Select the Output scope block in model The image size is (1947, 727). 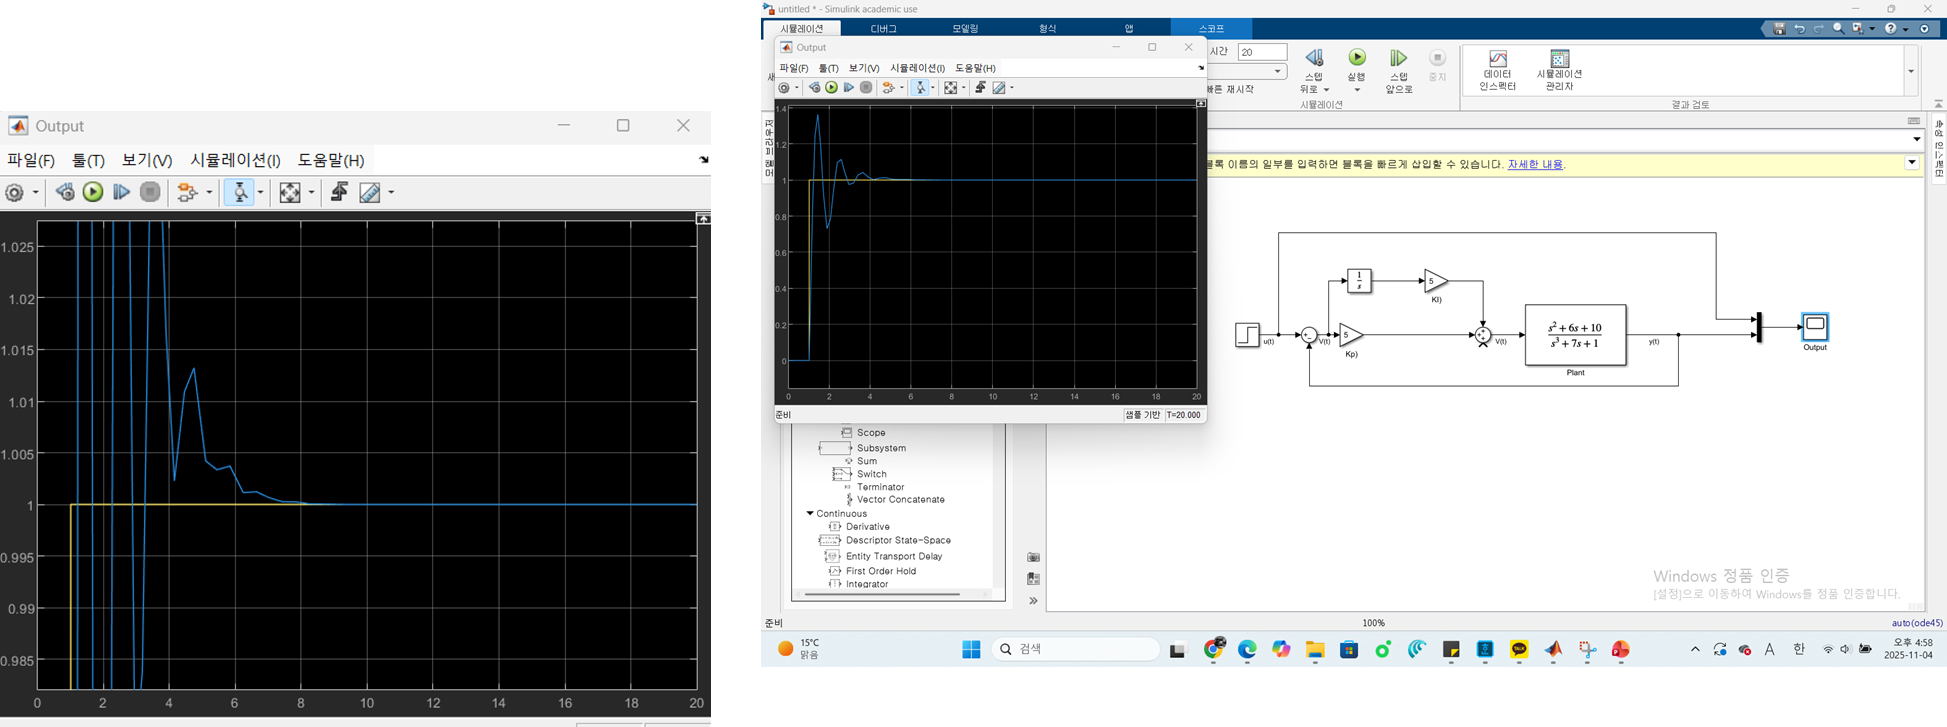[x=1815, y=326]
